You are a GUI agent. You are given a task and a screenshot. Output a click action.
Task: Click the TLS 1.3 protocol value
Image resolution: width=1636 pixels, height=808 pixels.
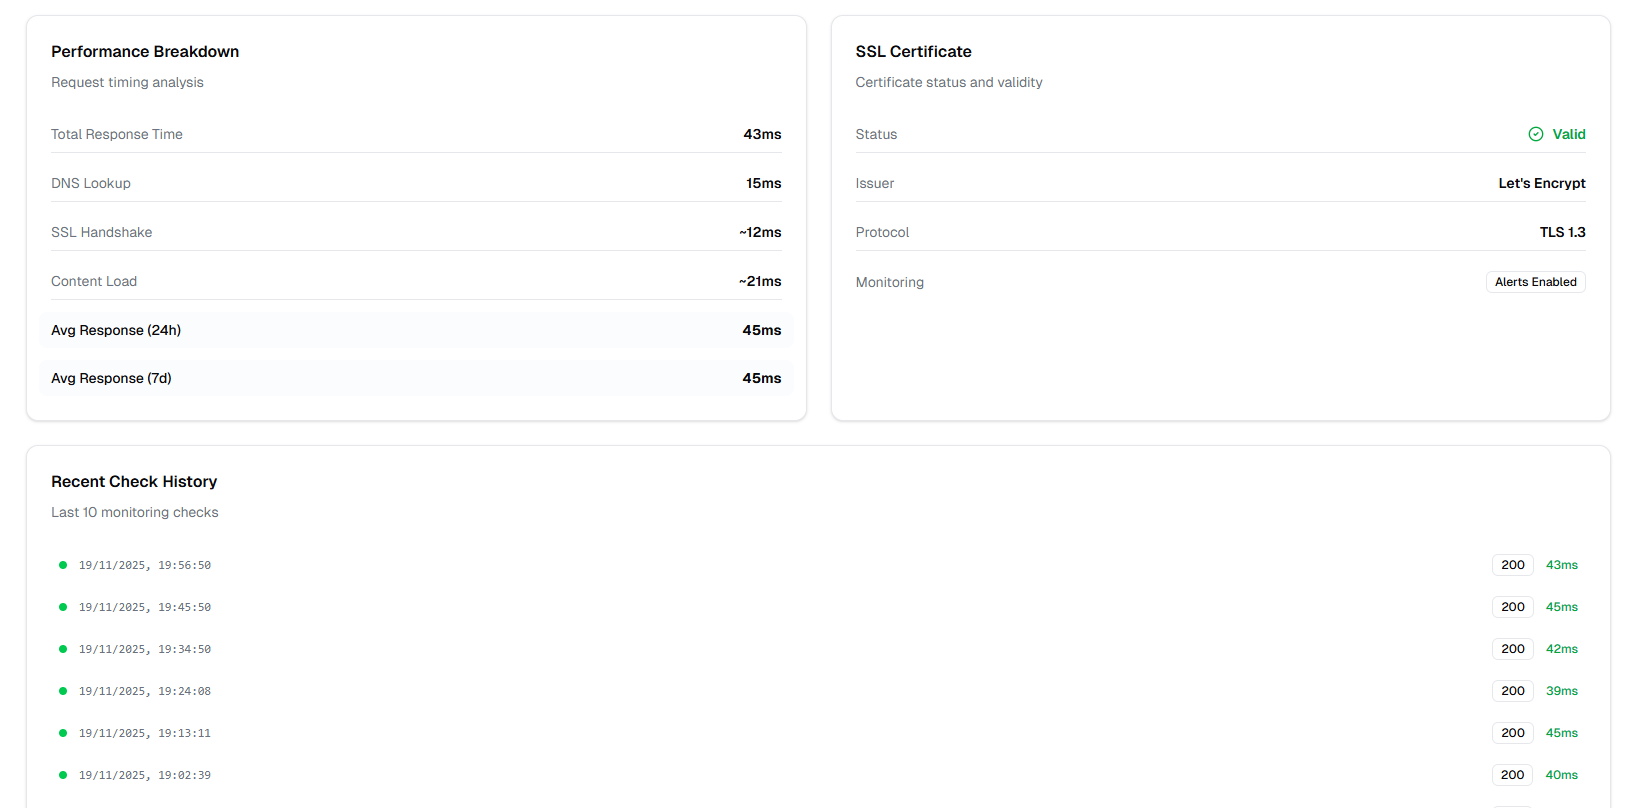pos(1563,232)
